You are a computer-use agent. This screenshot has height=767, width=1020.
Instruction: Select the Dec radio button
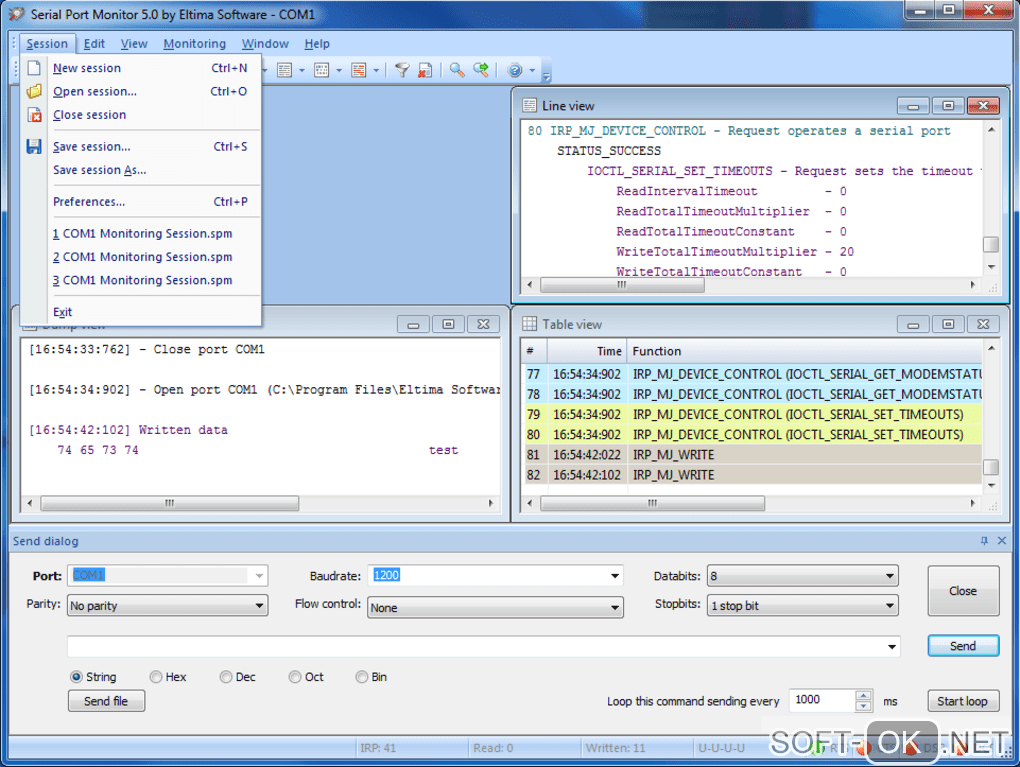(x=226, y=677)
